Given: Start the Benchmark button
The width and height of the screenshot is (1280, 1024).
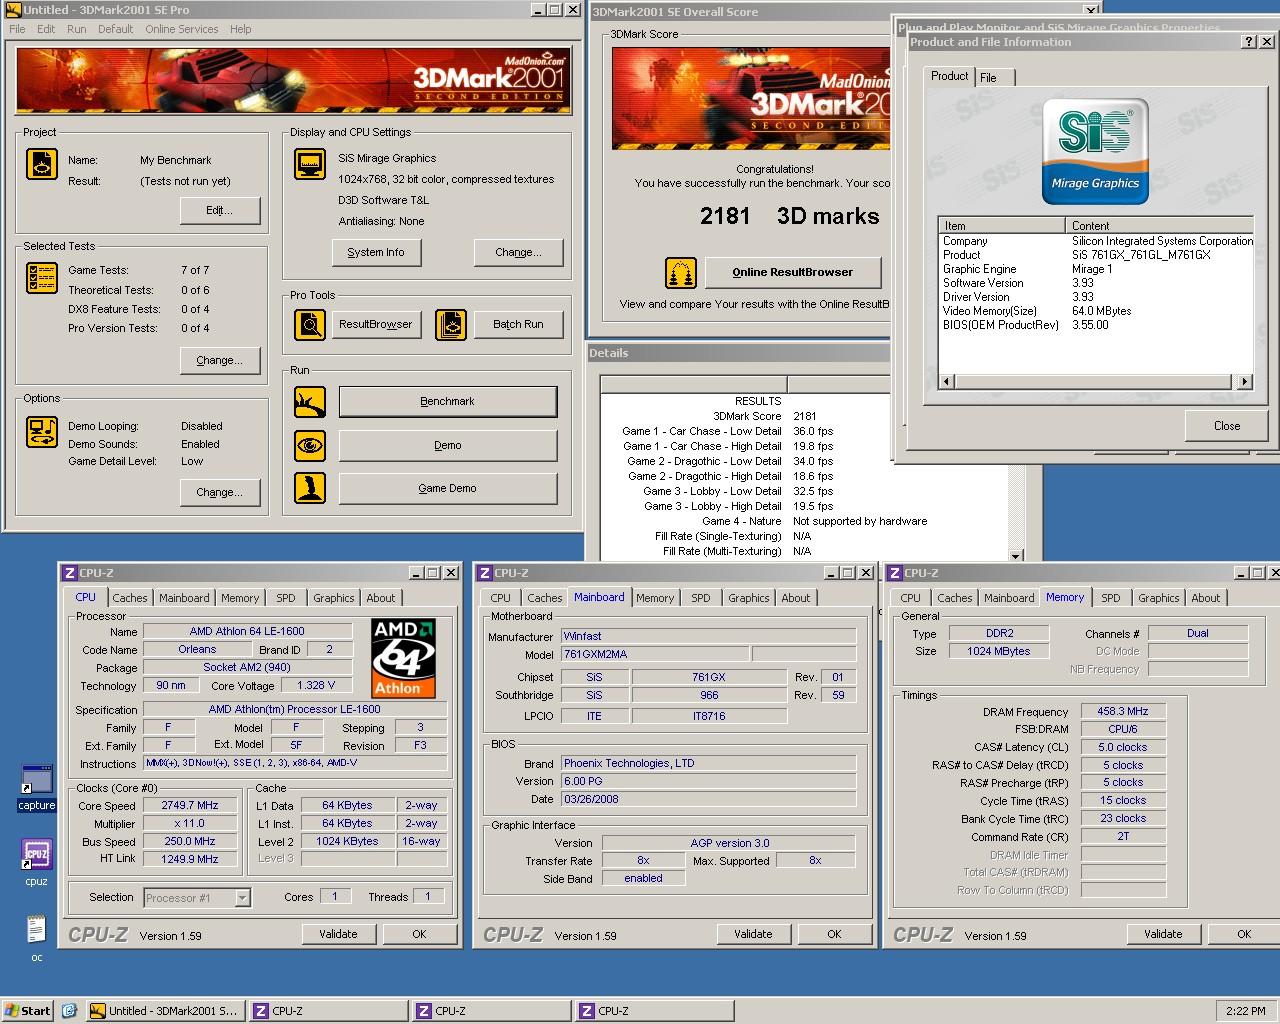Looking at the screenshot, I should [448, 401].
